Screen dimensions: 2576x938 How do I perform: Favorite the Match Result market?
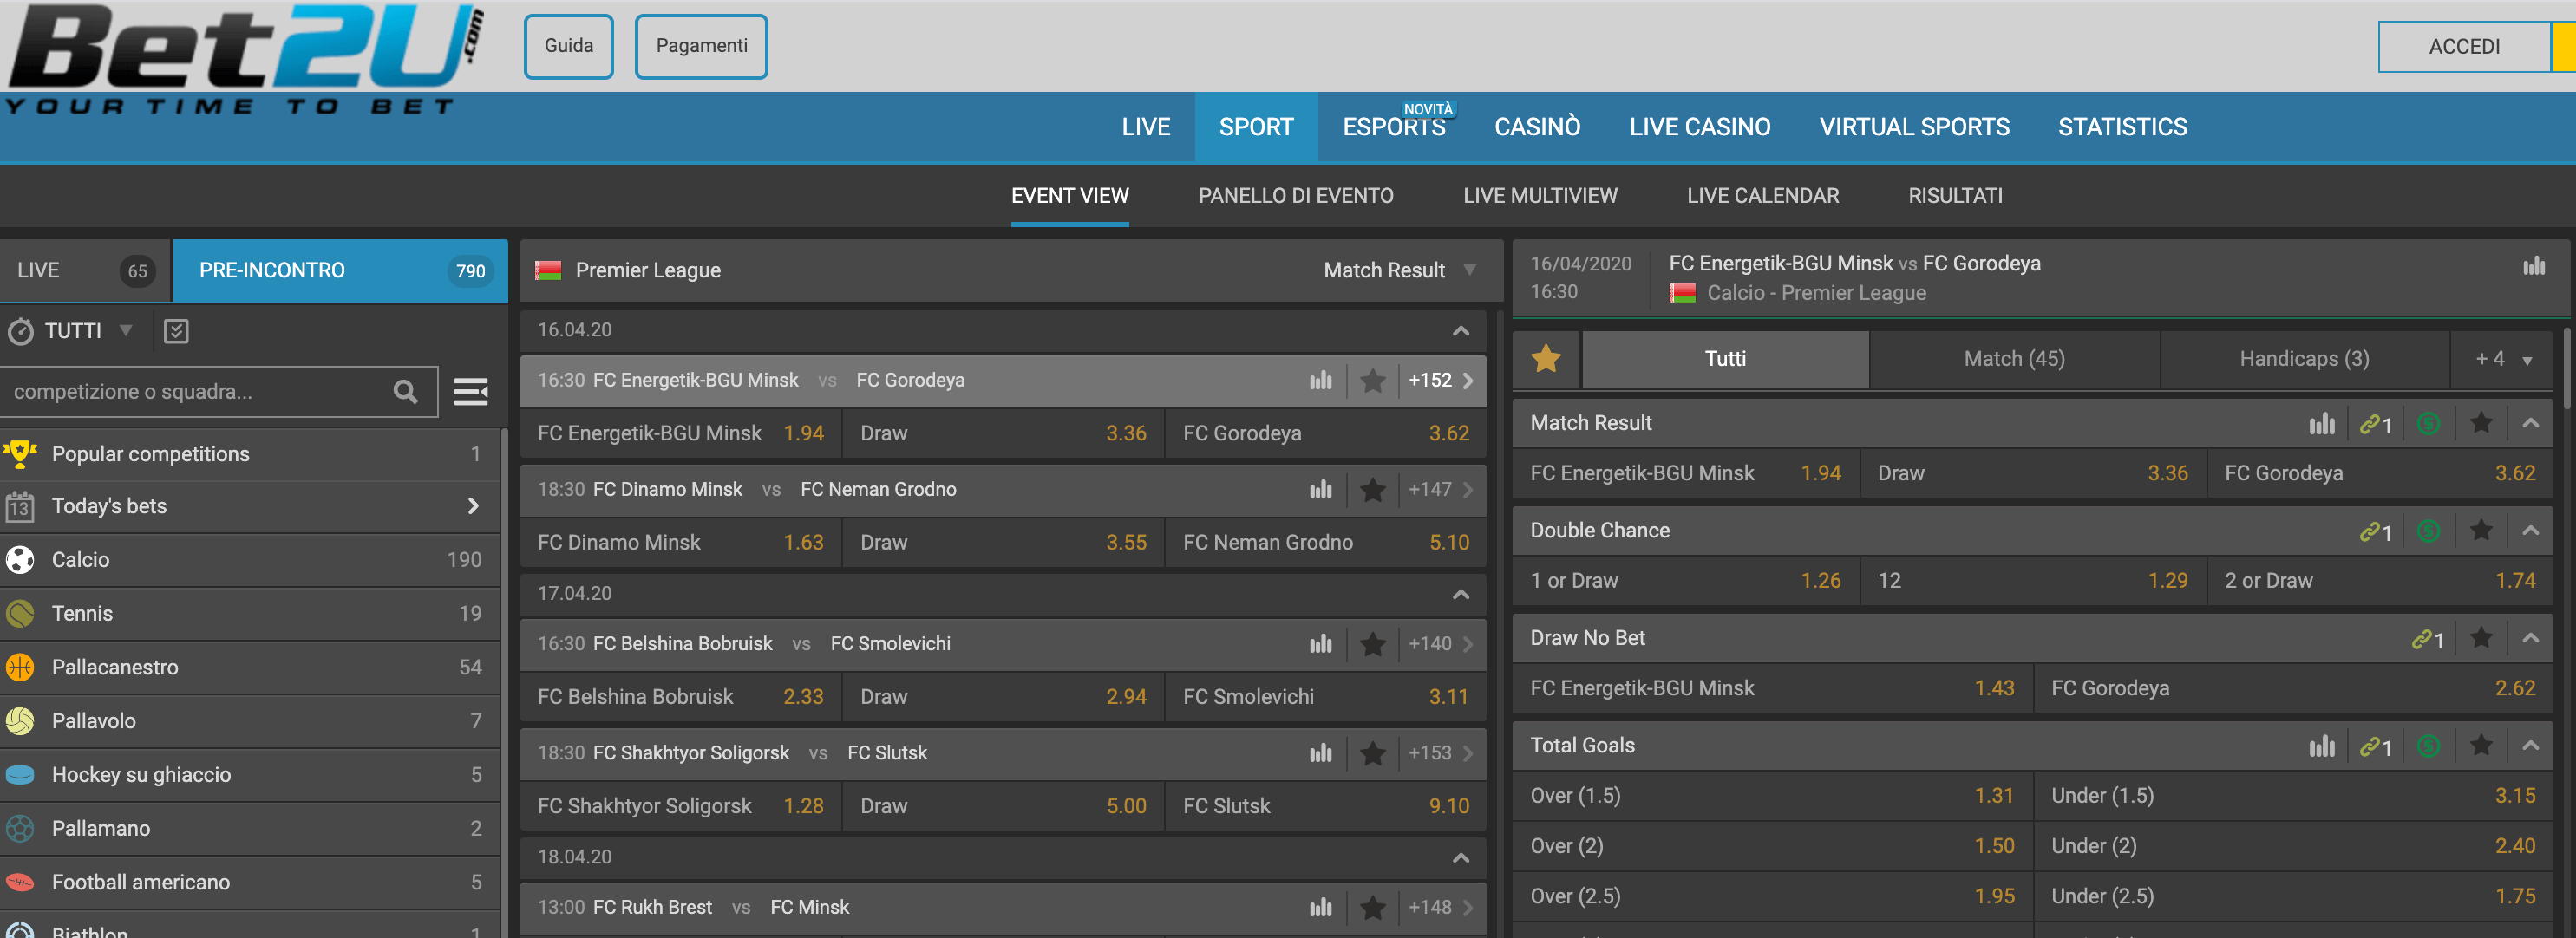tap(2481, 423)
